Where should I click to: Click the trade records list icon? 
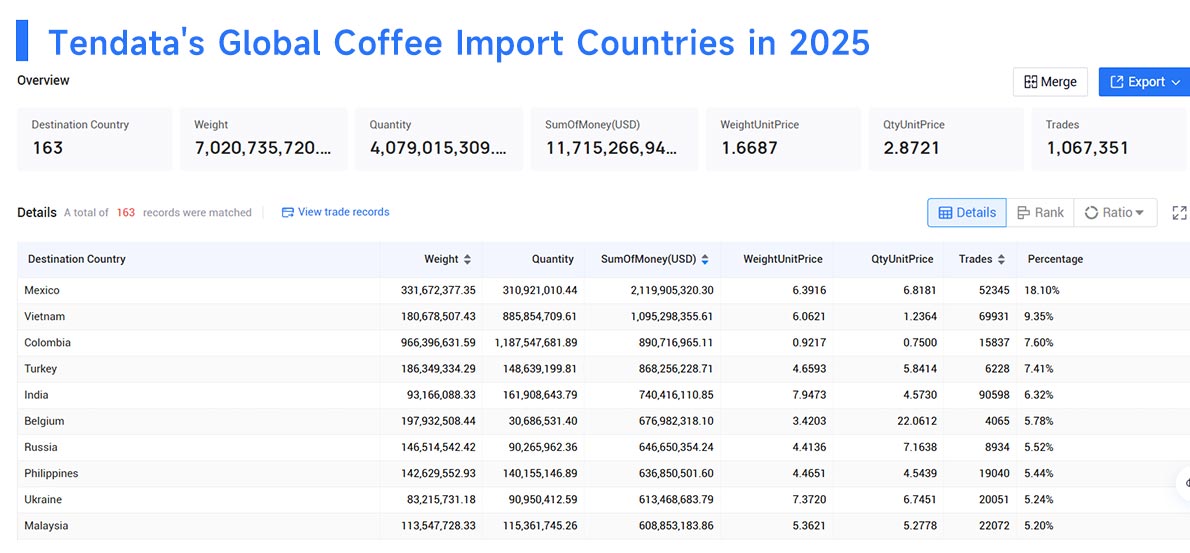[x=288, y=212]
